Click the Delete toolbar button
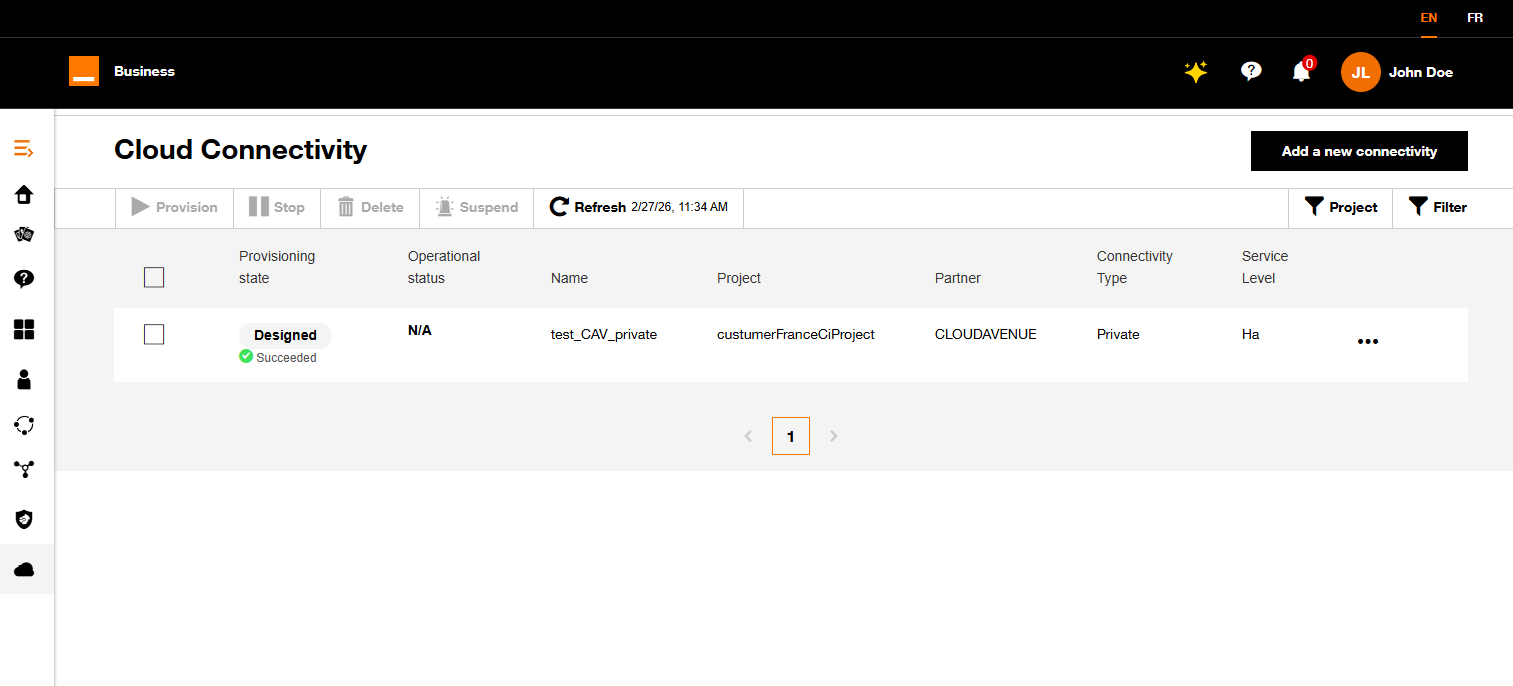The height and width of the screenshot is (686, 1513). click(370, 208)
